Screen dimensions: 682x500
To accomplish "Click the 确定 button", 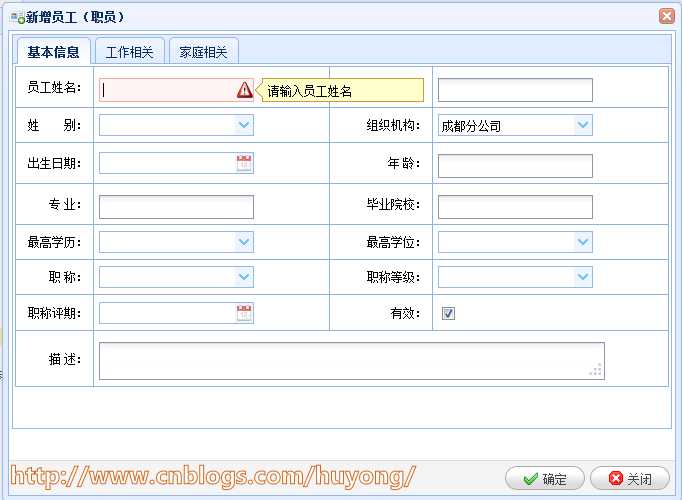I will (545, 479).
